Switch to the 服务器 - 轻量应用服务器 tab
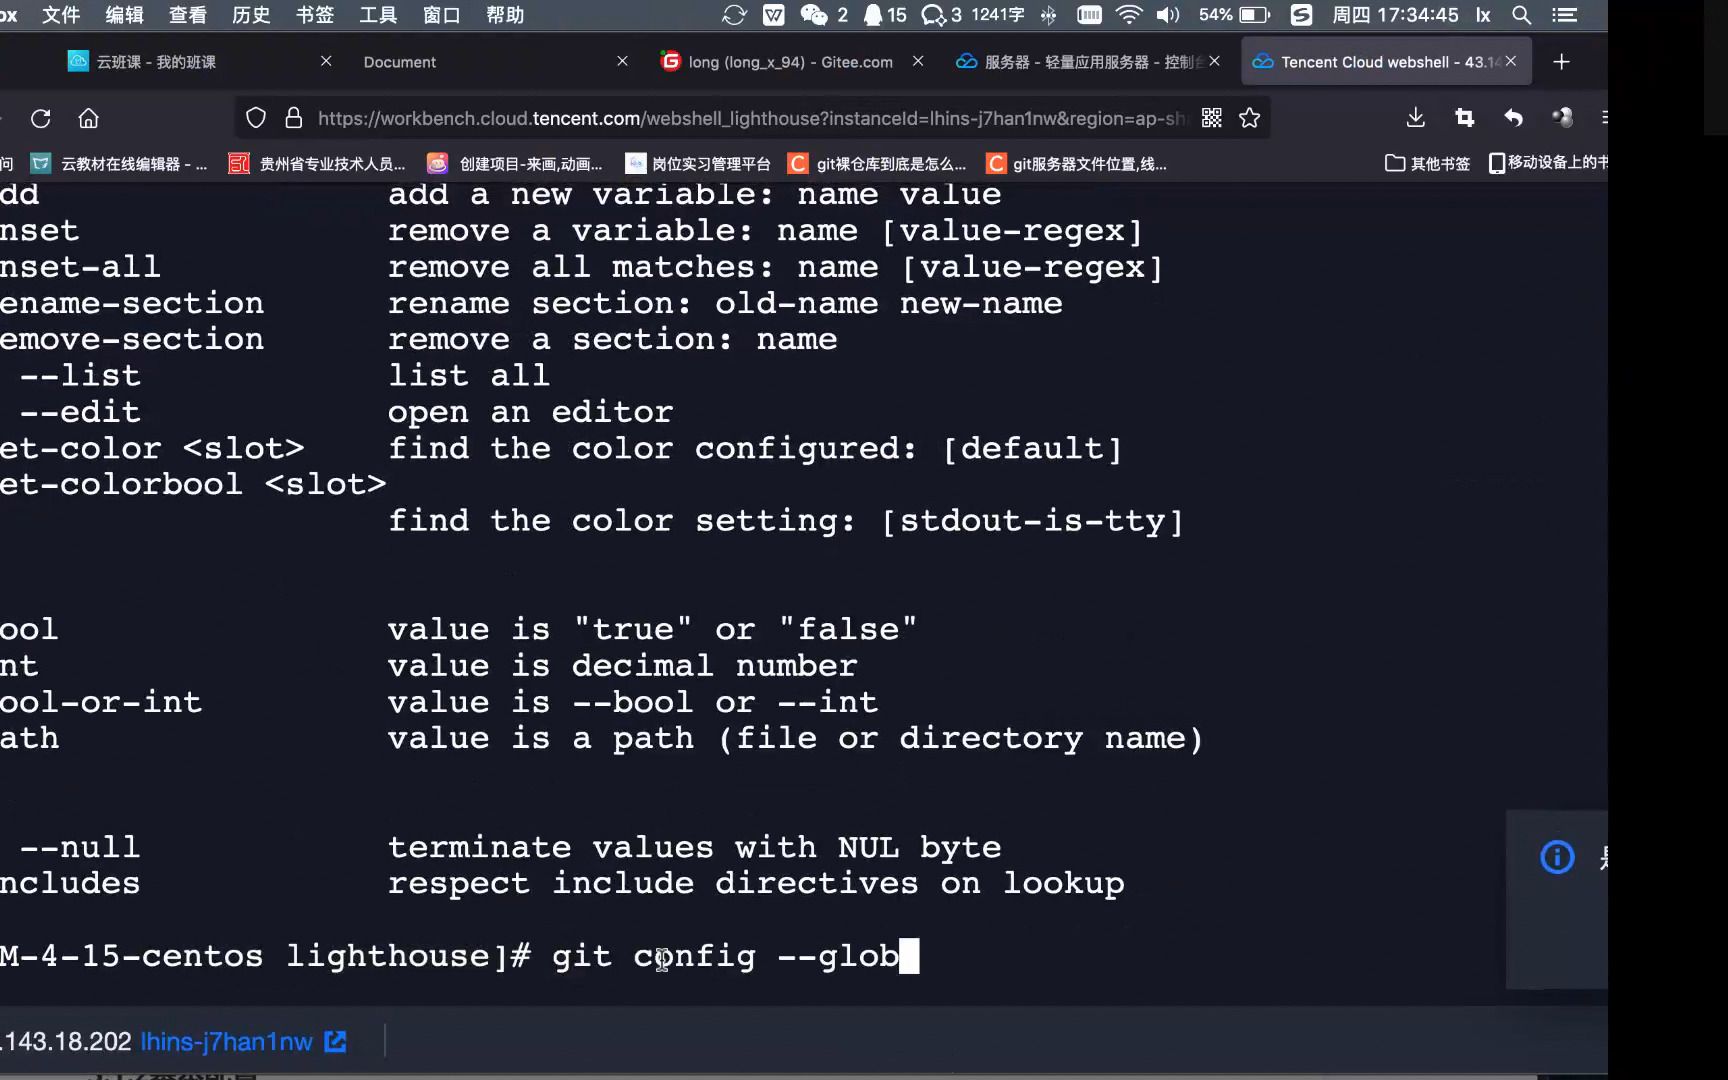The width and height of the screenshot is (1728, 1080). tap(1087, 62)
